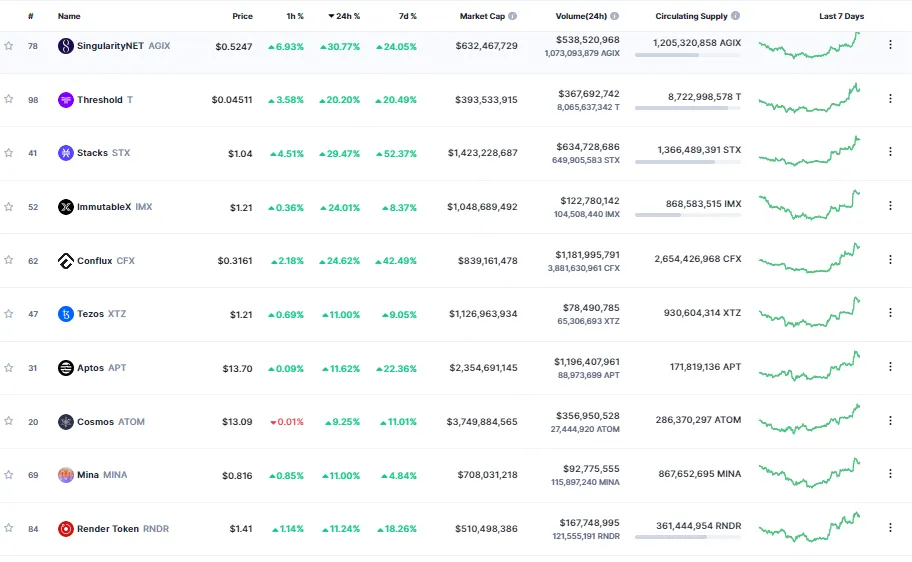Screen dimensions: 912x562
Task: Expand the Conflux row options menu
Action: click(x=890, y=259)
